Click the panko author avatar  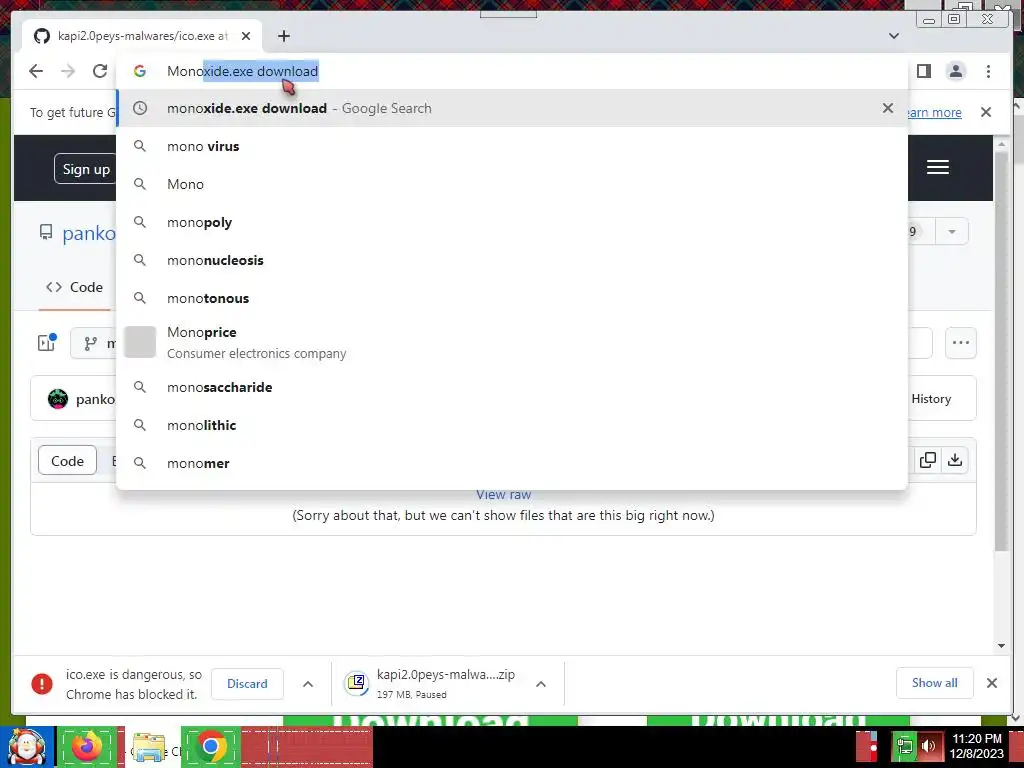coord(58,399)
